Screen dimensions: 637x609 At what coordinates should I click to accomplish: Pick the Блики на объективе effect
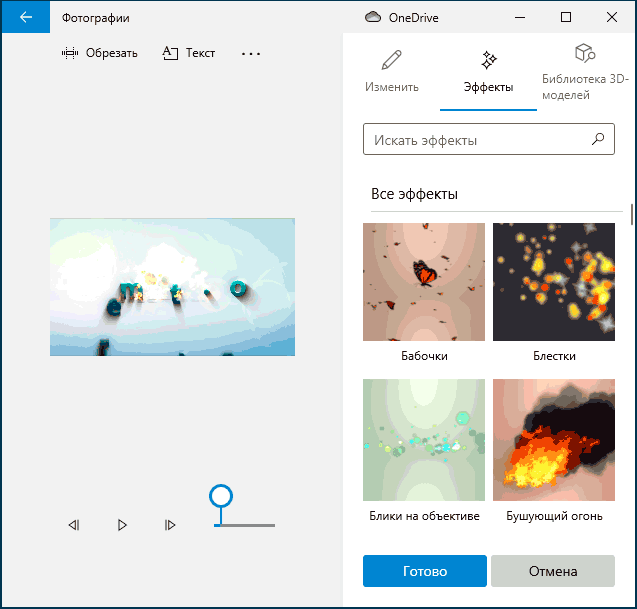pos(424,440)
